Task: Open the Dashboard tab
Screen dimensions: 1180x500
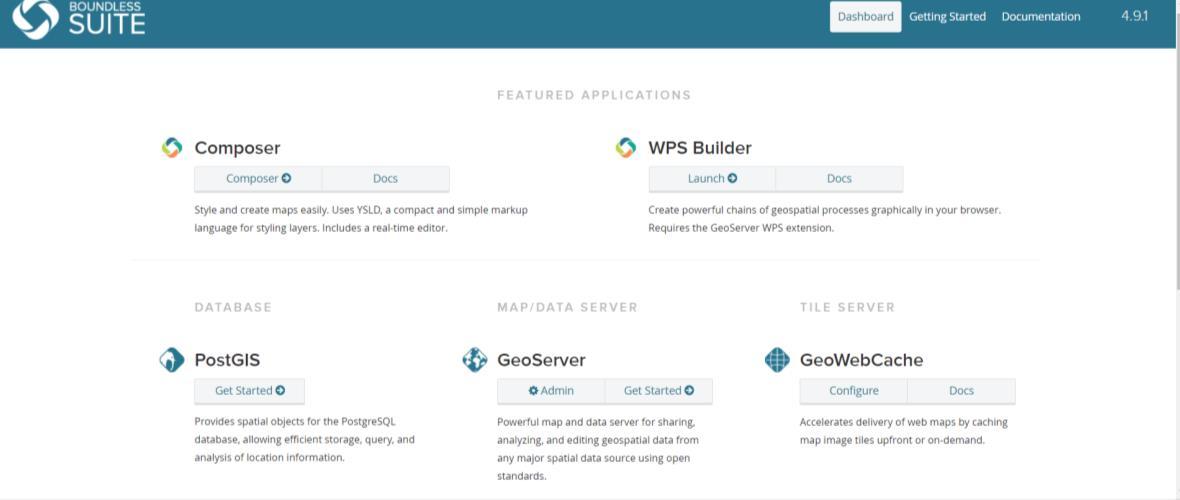Action: (865, 17)
